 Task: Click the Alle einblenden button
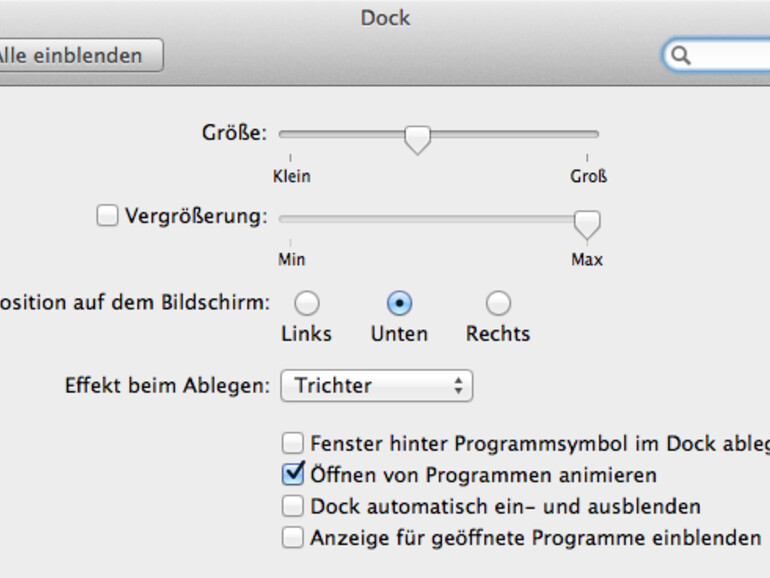[x=80, y=56]
